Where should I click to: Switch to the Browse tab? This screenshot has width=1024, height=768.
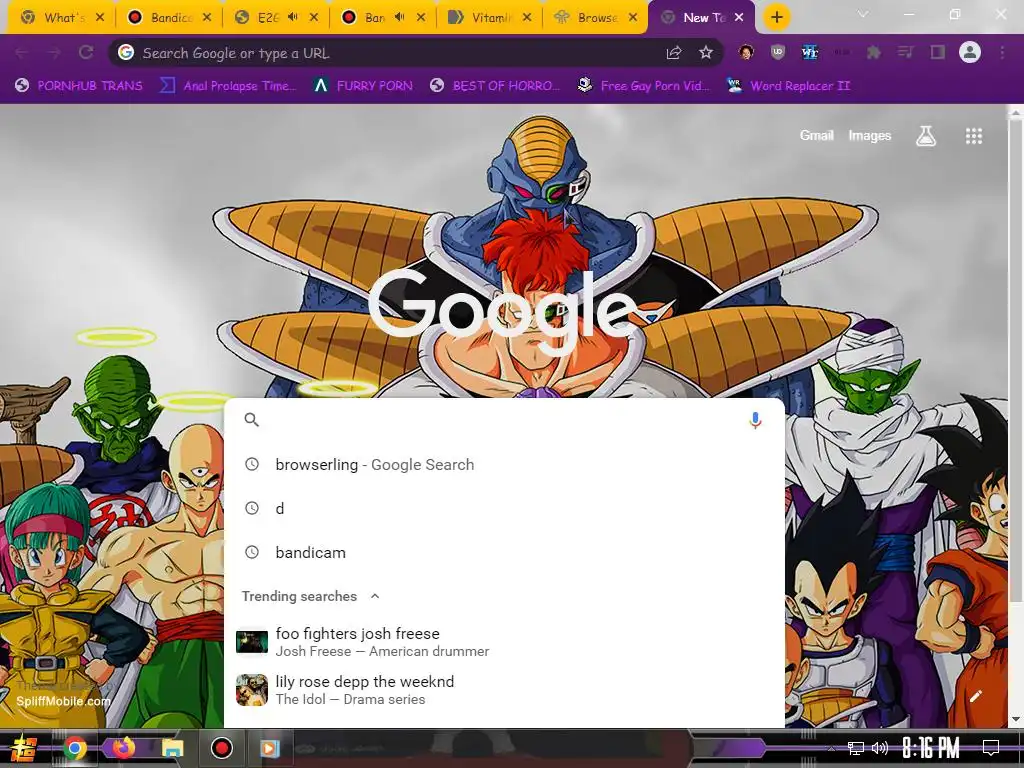594,18
